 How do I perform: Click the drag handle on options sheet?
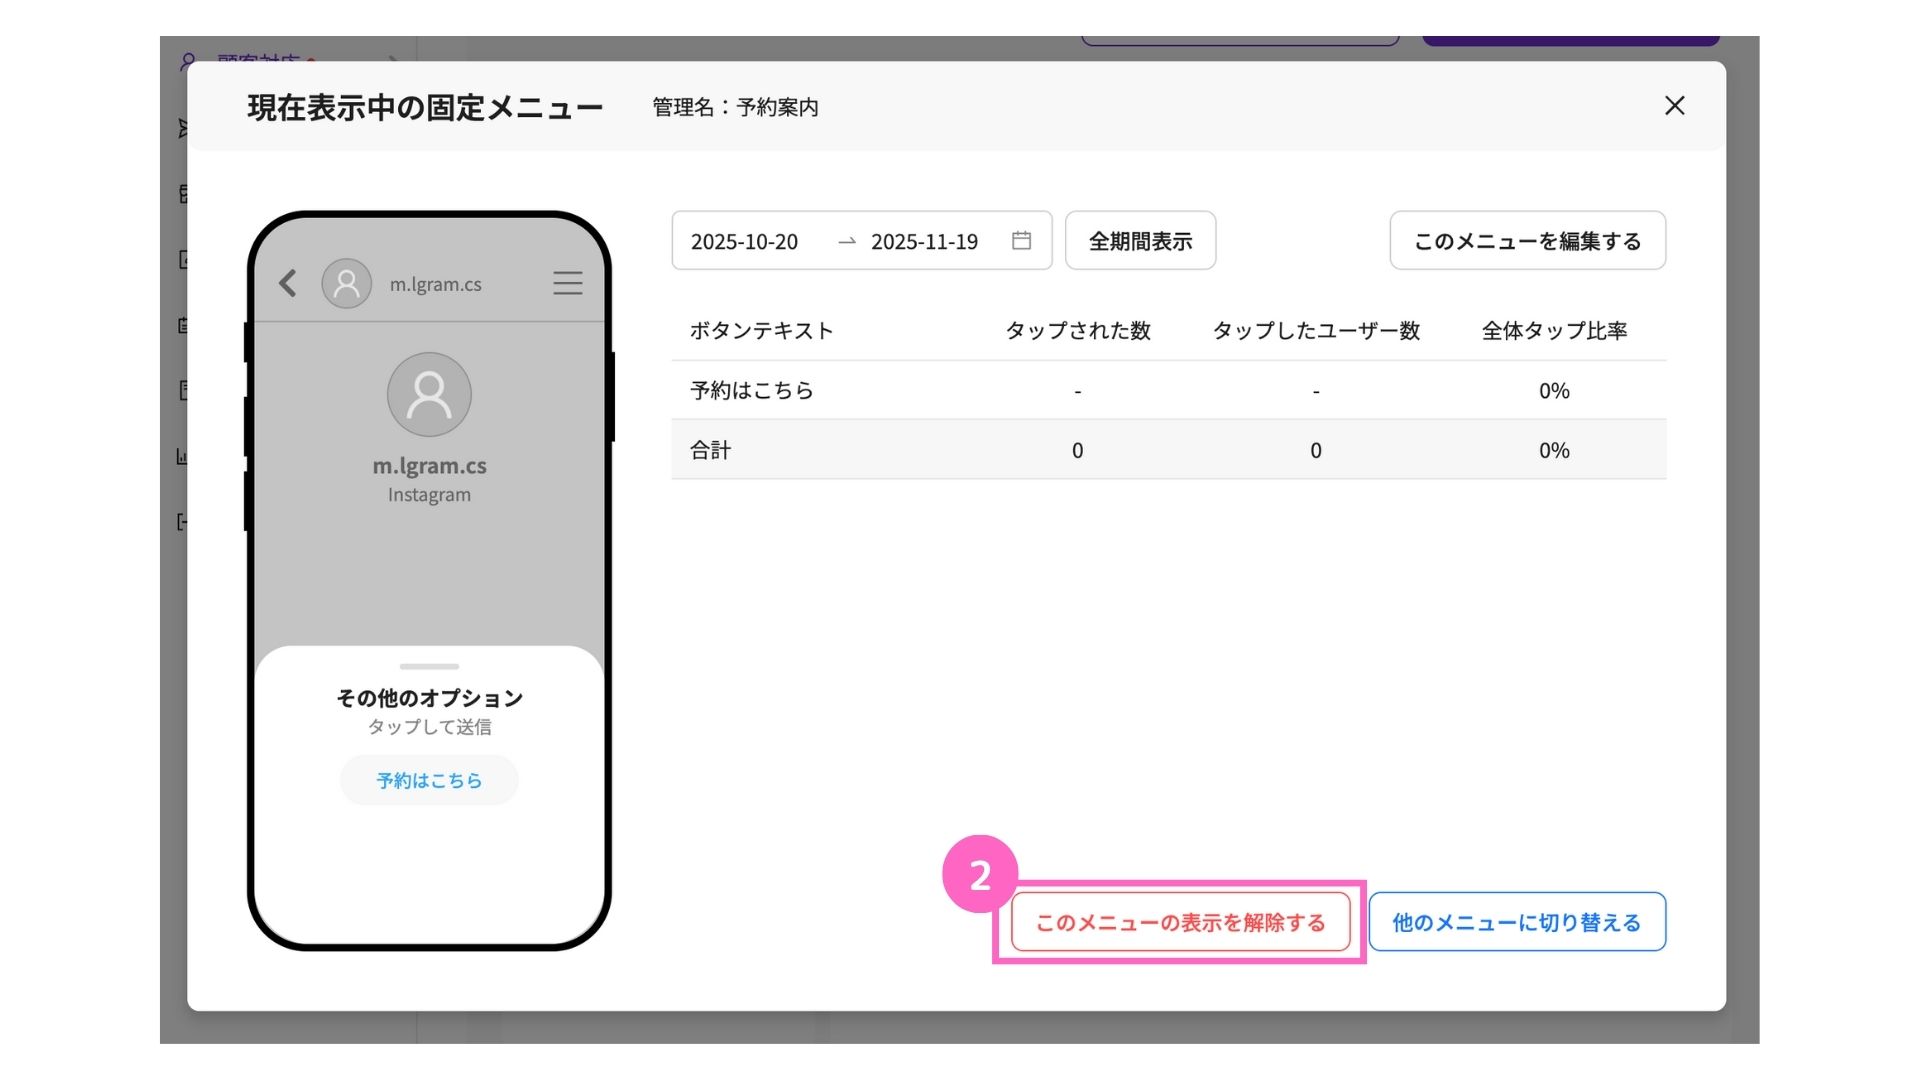(x=429, y=666)
